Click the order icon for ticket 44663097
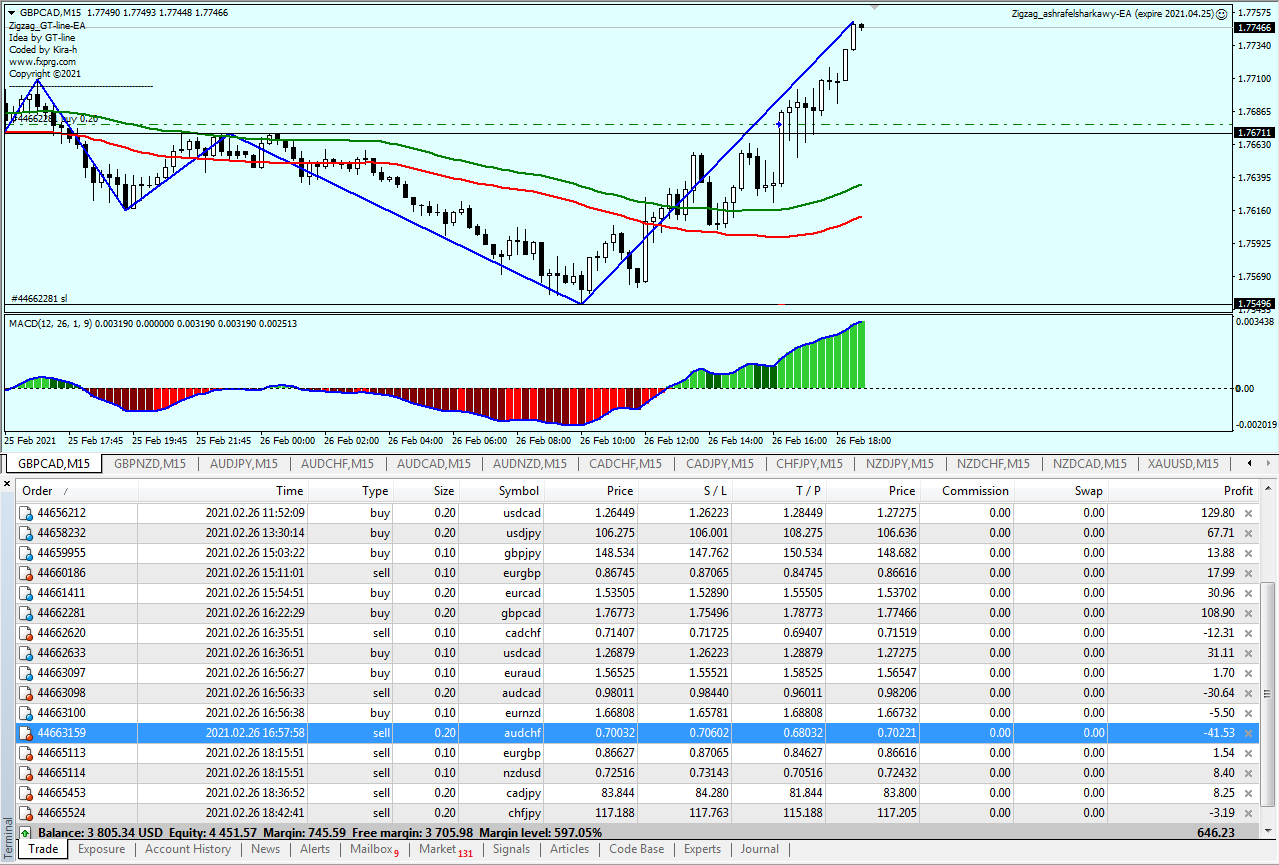Viewport: 1279px width, 865px height. [26, 673]
